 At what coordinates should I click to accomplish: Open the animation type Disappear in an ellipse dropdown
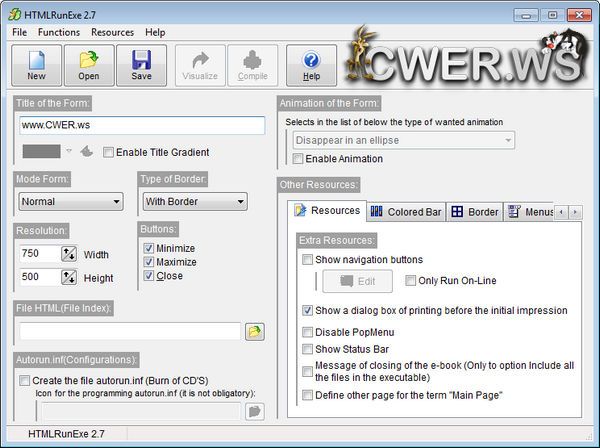point(404,140)
